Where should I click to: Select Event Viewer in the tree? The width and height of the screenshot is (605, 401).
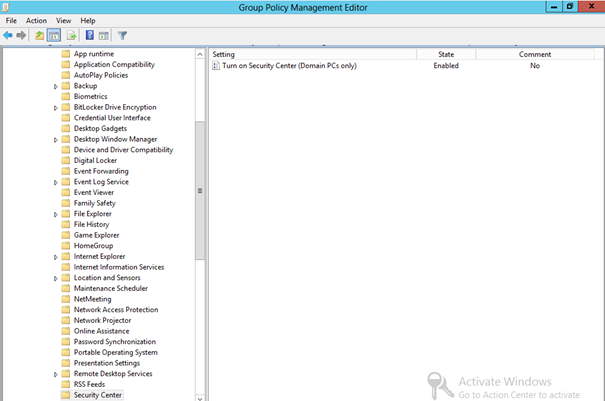pos(94,192)
